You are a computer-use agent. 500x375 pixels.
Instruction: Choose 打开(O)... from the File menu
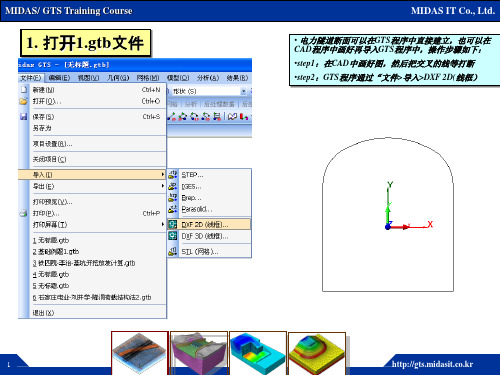pos(92,101)
